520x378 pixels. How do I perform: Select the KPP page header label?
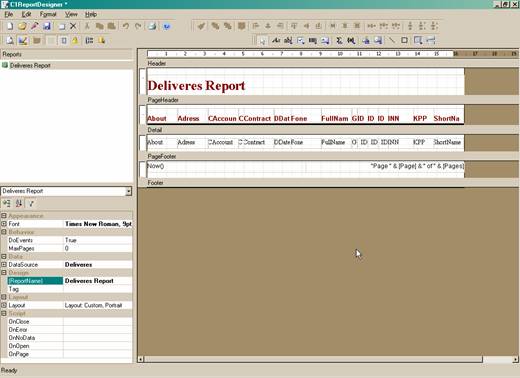pos(420,119)
